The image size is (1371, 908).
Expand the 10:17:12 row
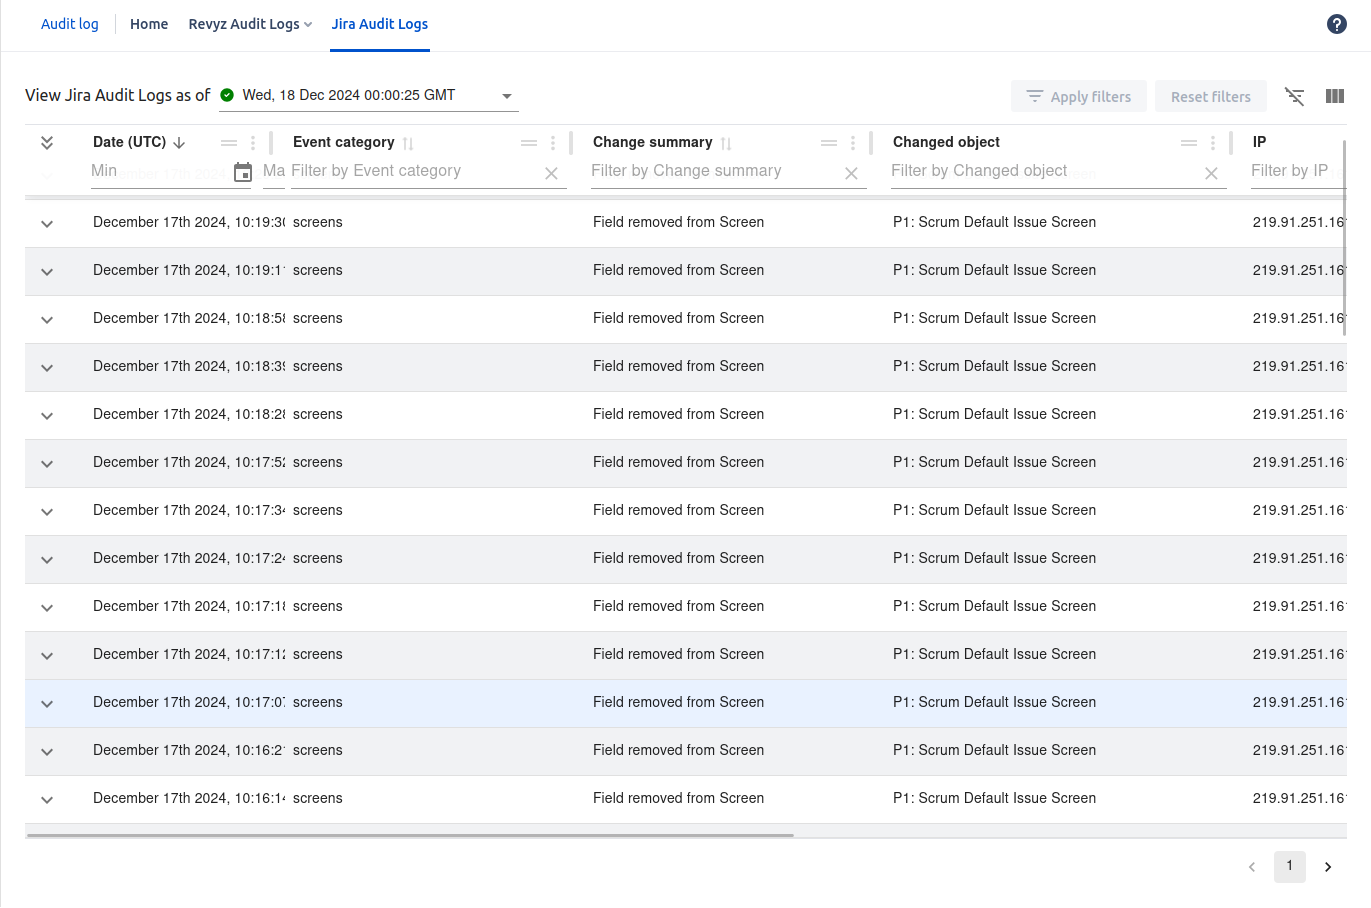[47, 655]
